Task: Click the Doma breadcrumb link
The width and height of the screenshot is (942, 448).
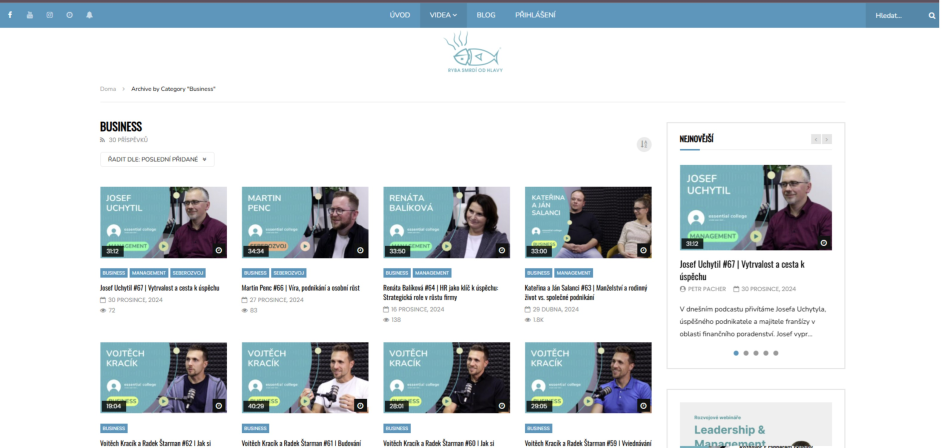Action: tap(108, 89)
